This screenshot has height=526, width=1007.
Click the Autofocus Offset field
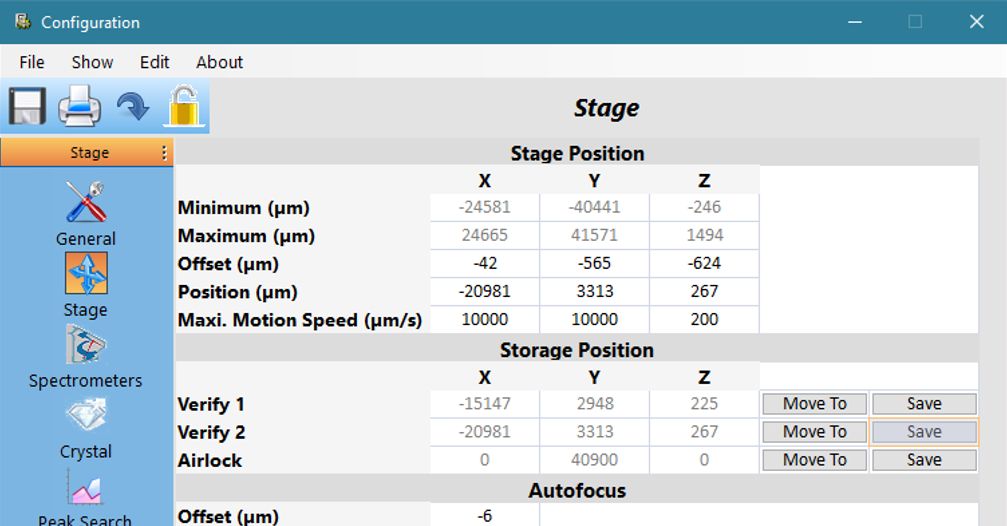[x=485, y=516]
